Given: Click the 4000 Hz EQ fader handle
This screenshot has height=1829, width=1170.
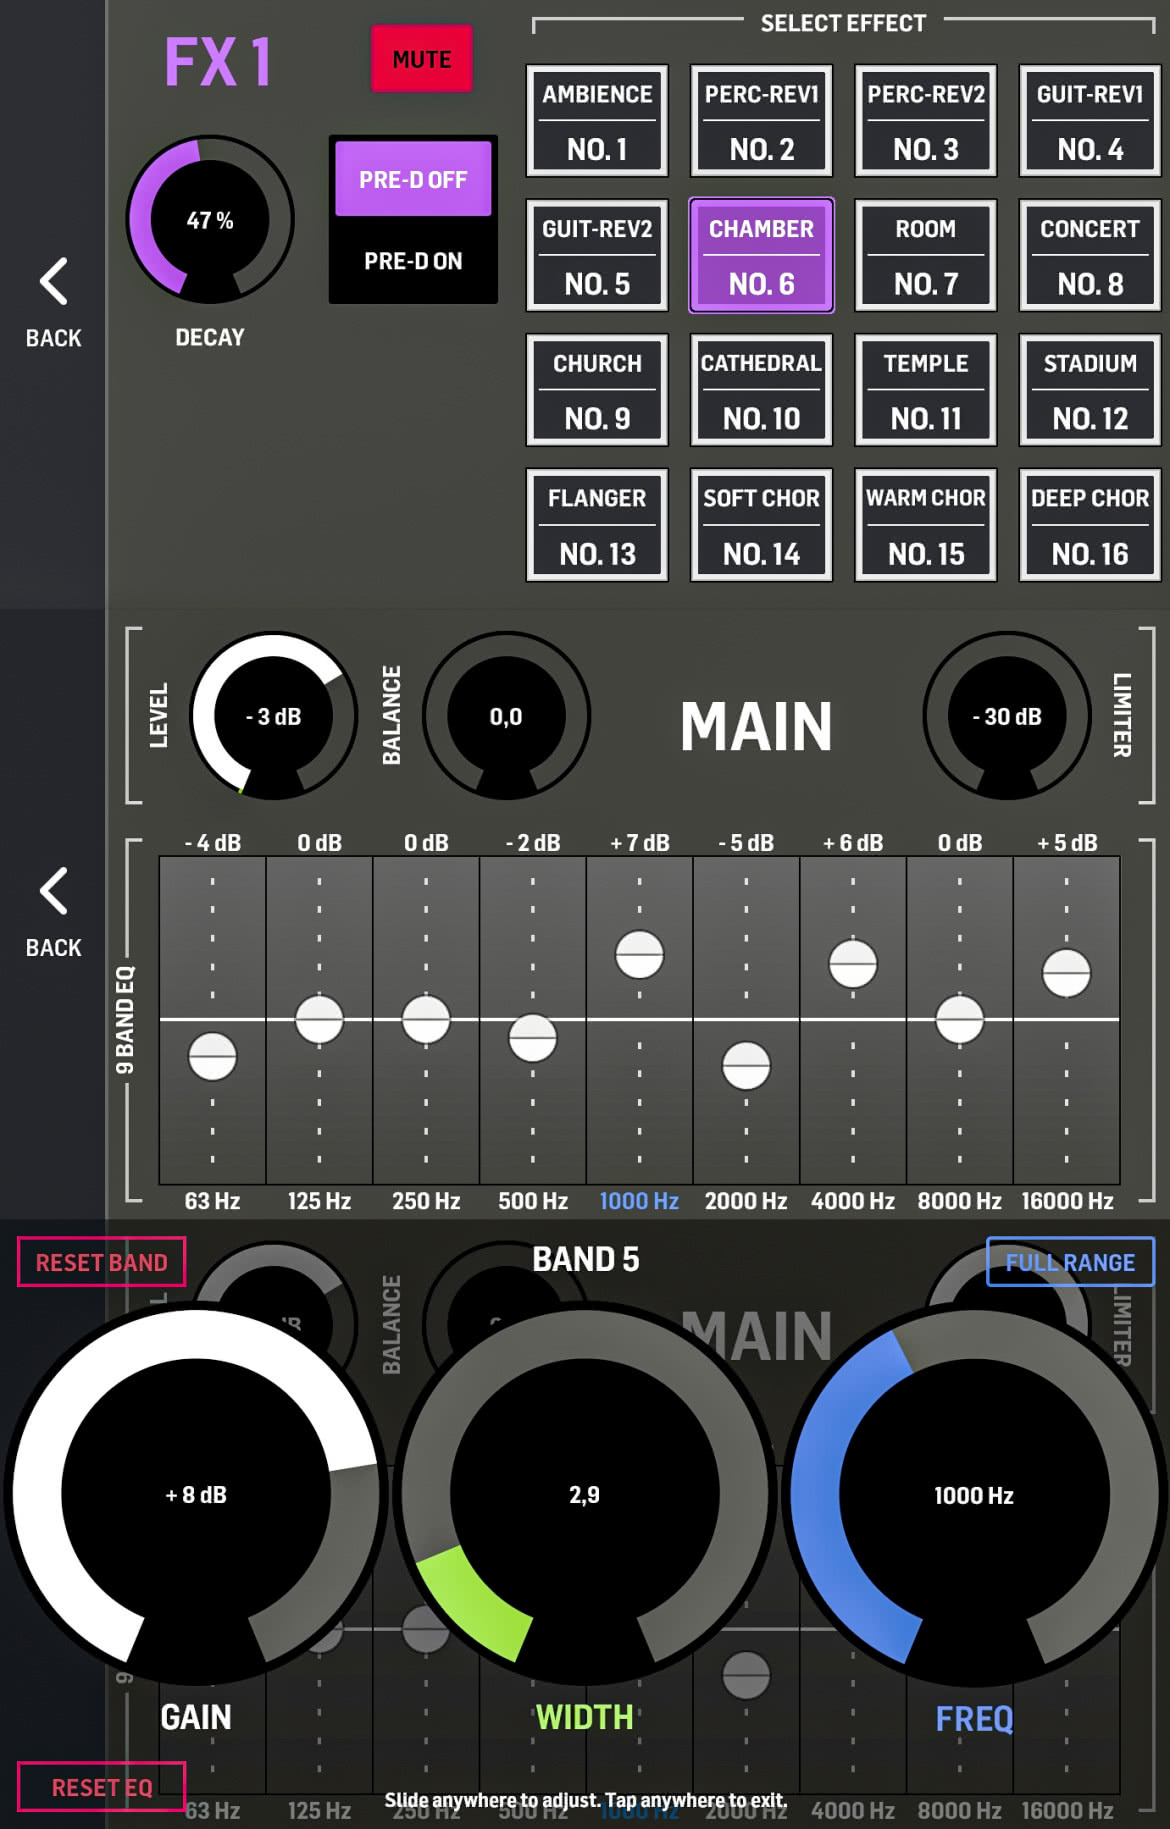Looking at the screenshot, I should [x=853, y=964].
